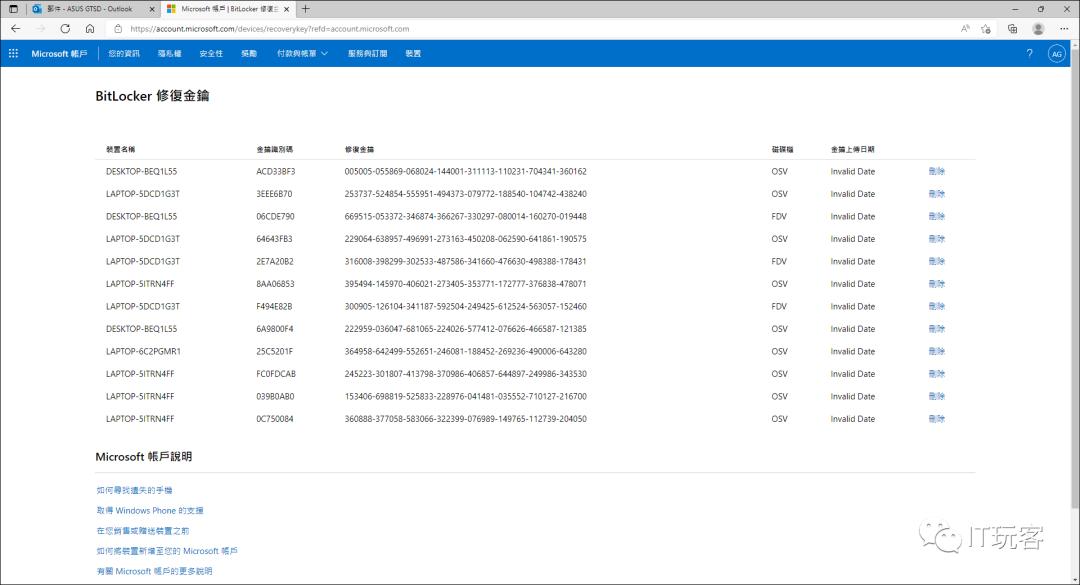The height and width of the screenshot is (585, 1080).
Task: Open the AG account avatar menu
Action: pyautogui.click(x=1057, y=53)
